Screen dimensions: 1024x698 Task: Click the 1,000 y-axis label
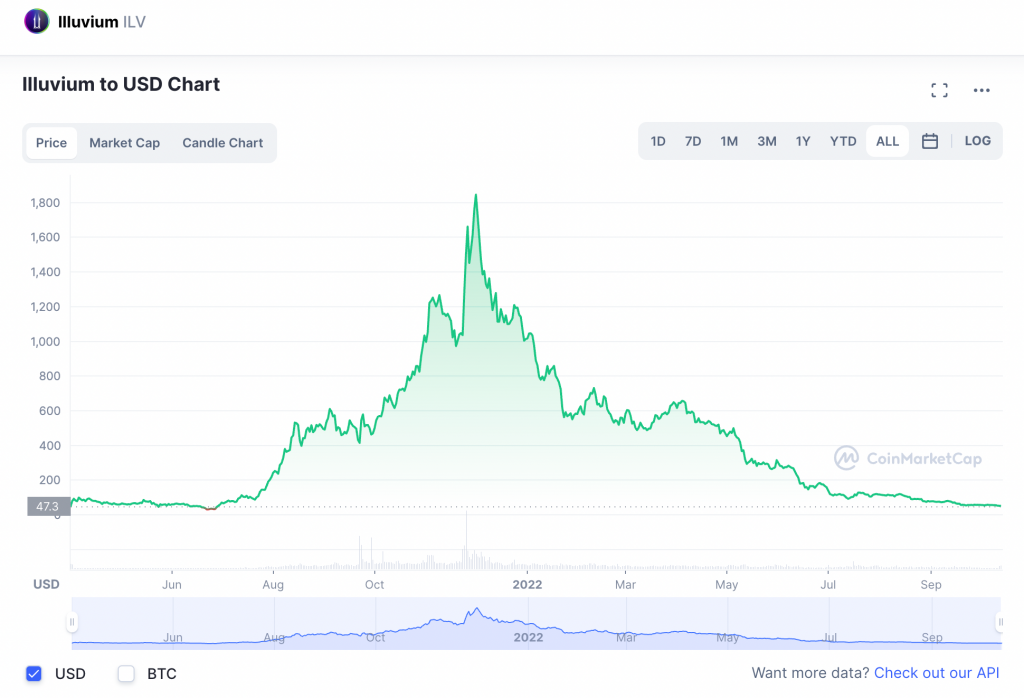45,341
